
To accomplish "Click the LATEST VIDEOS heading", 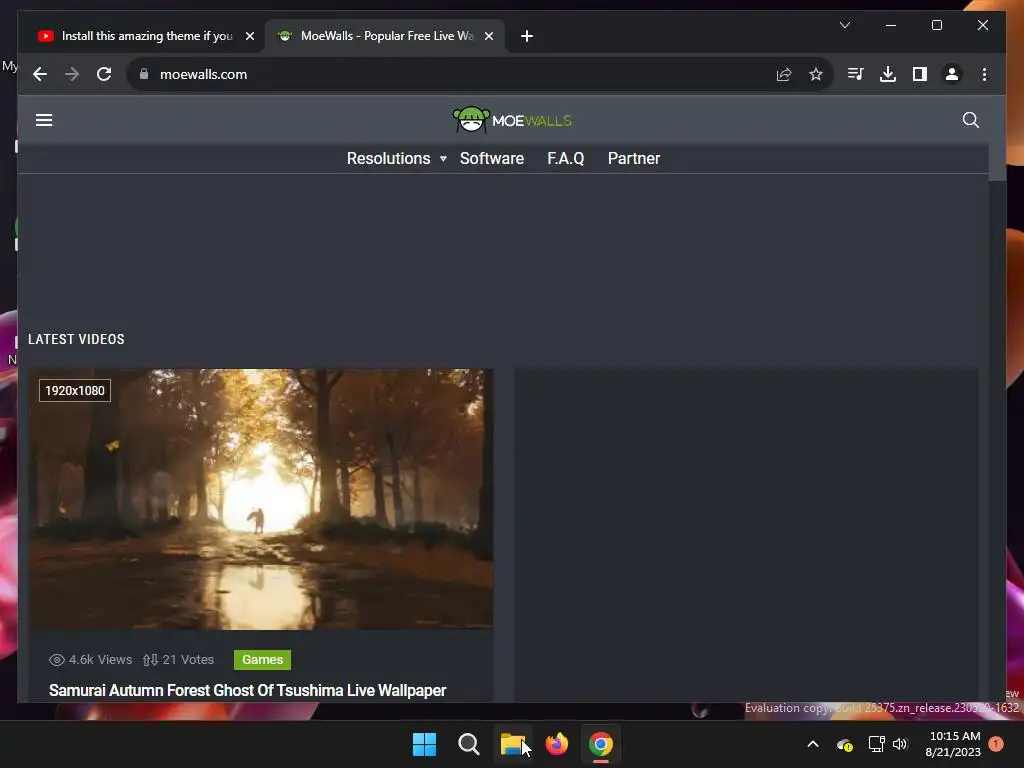I will (x=76, y=340).
